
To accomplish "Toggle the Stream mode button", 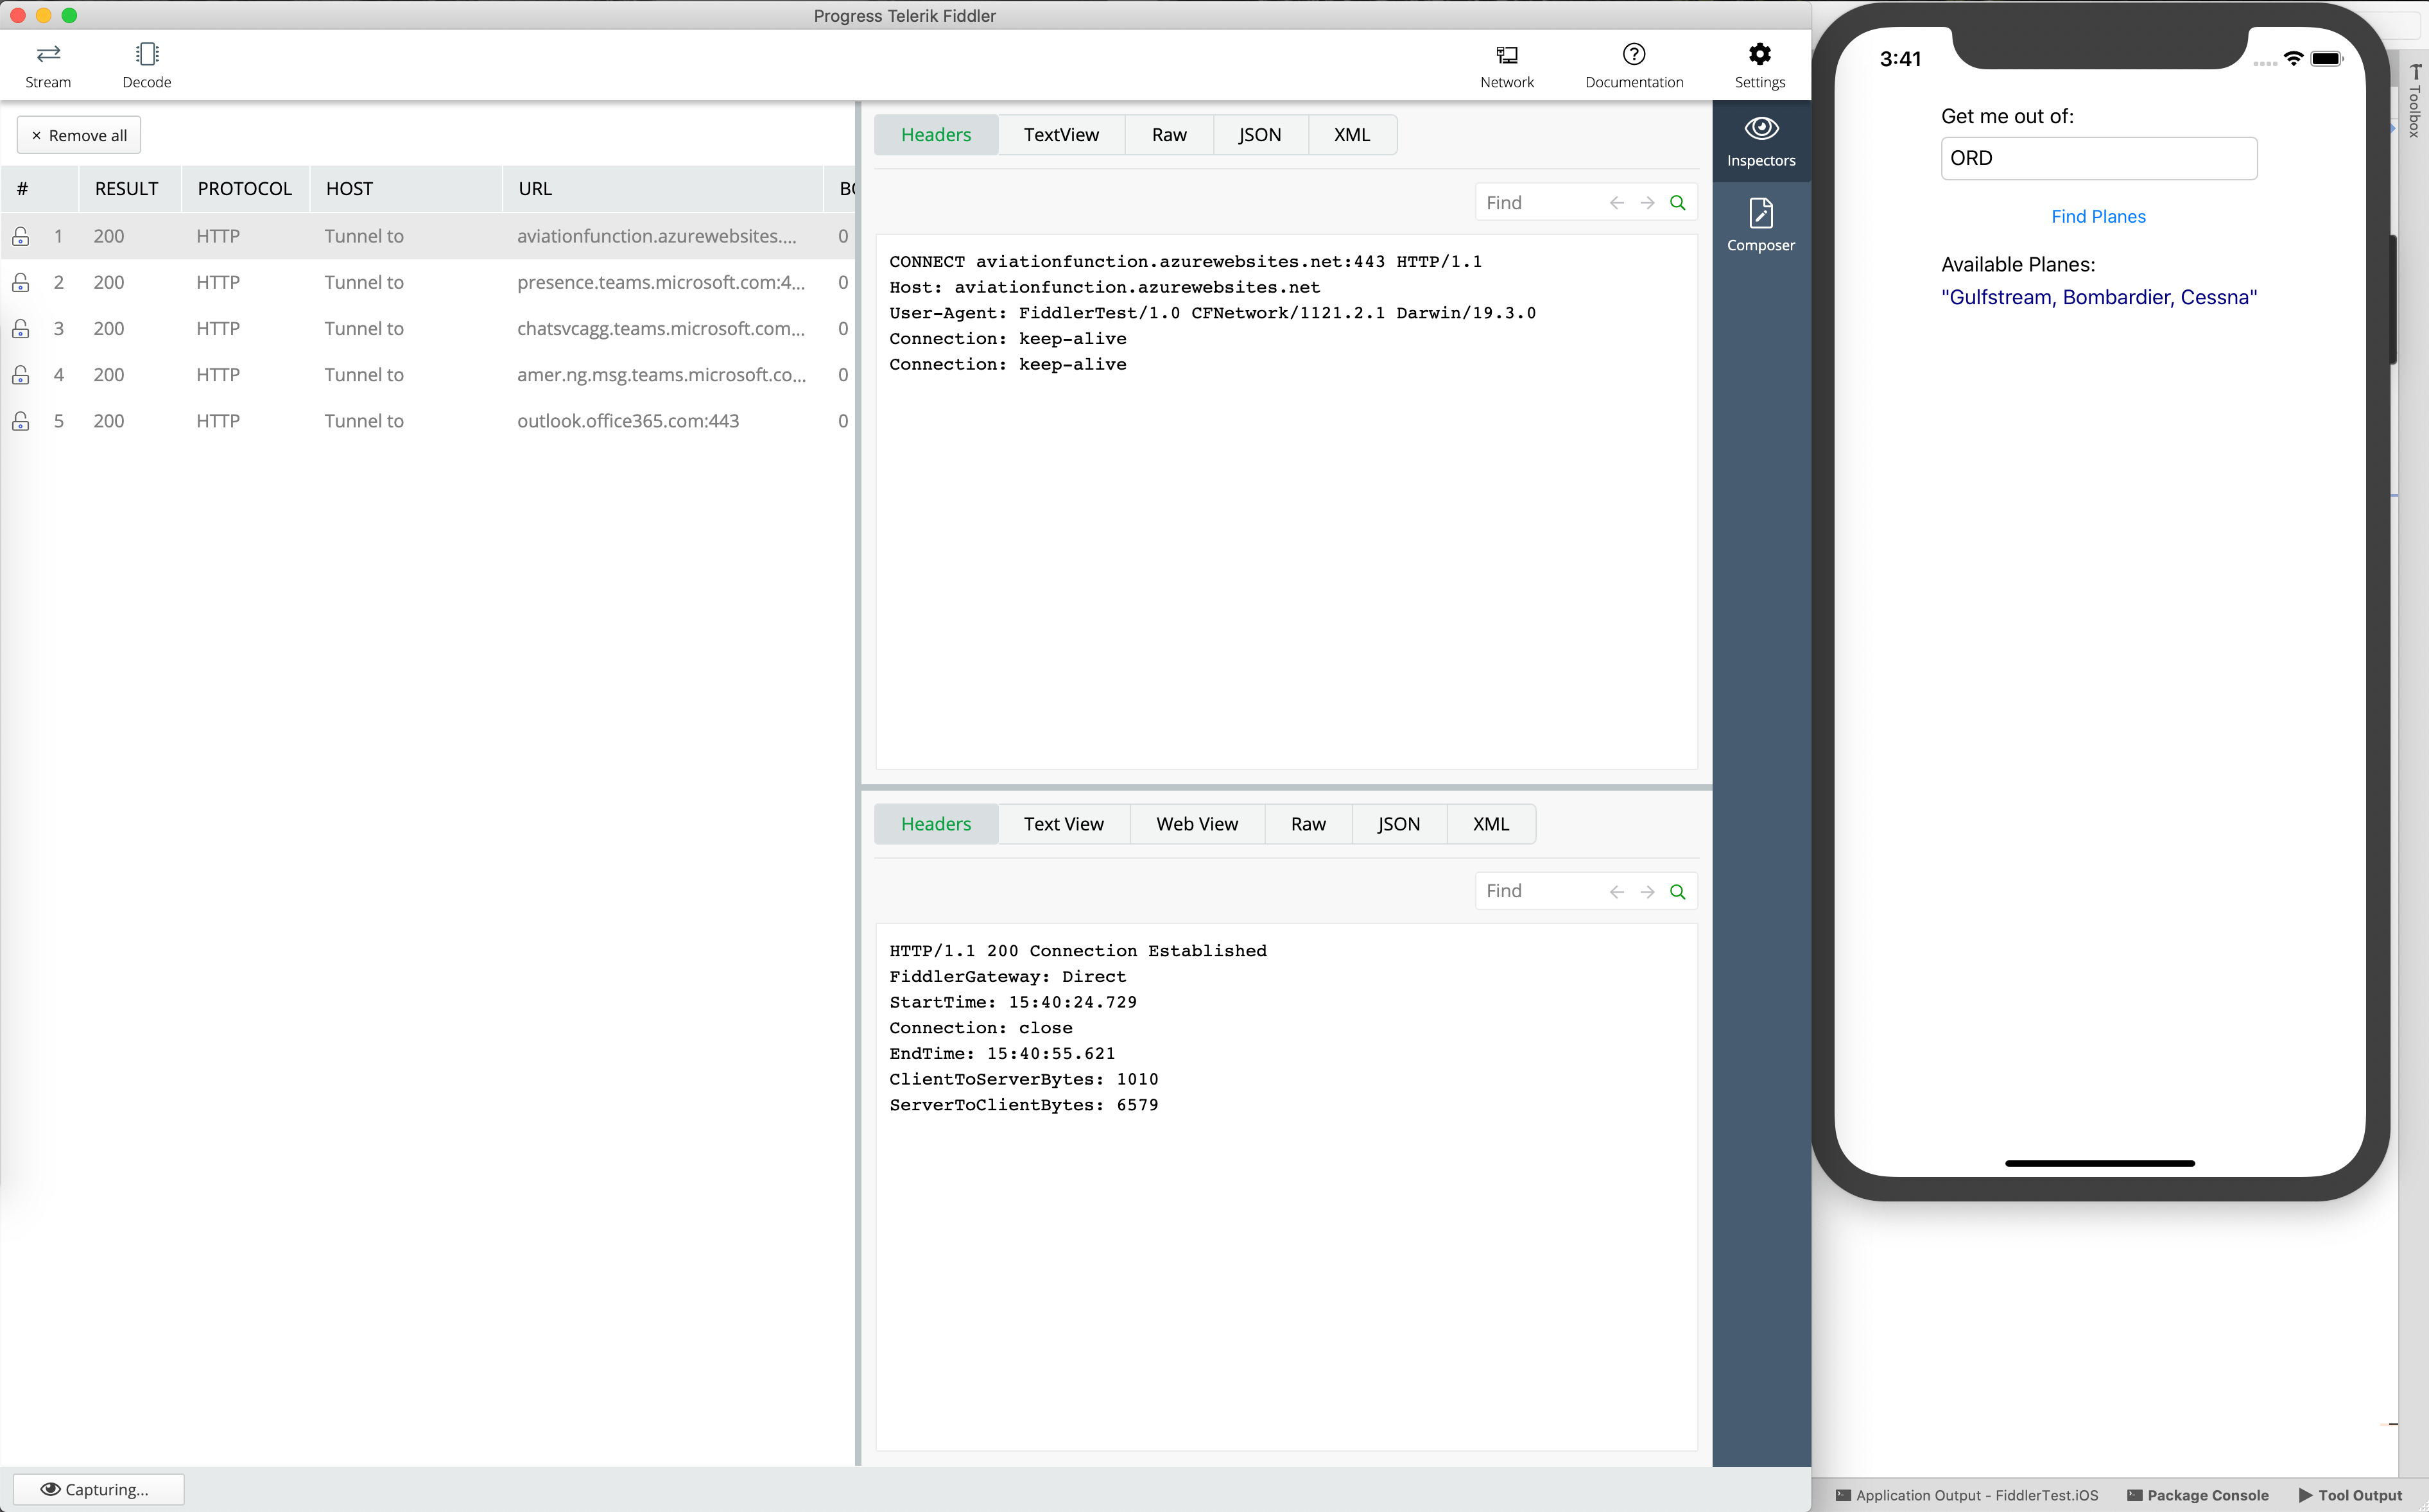I will 48,66.
